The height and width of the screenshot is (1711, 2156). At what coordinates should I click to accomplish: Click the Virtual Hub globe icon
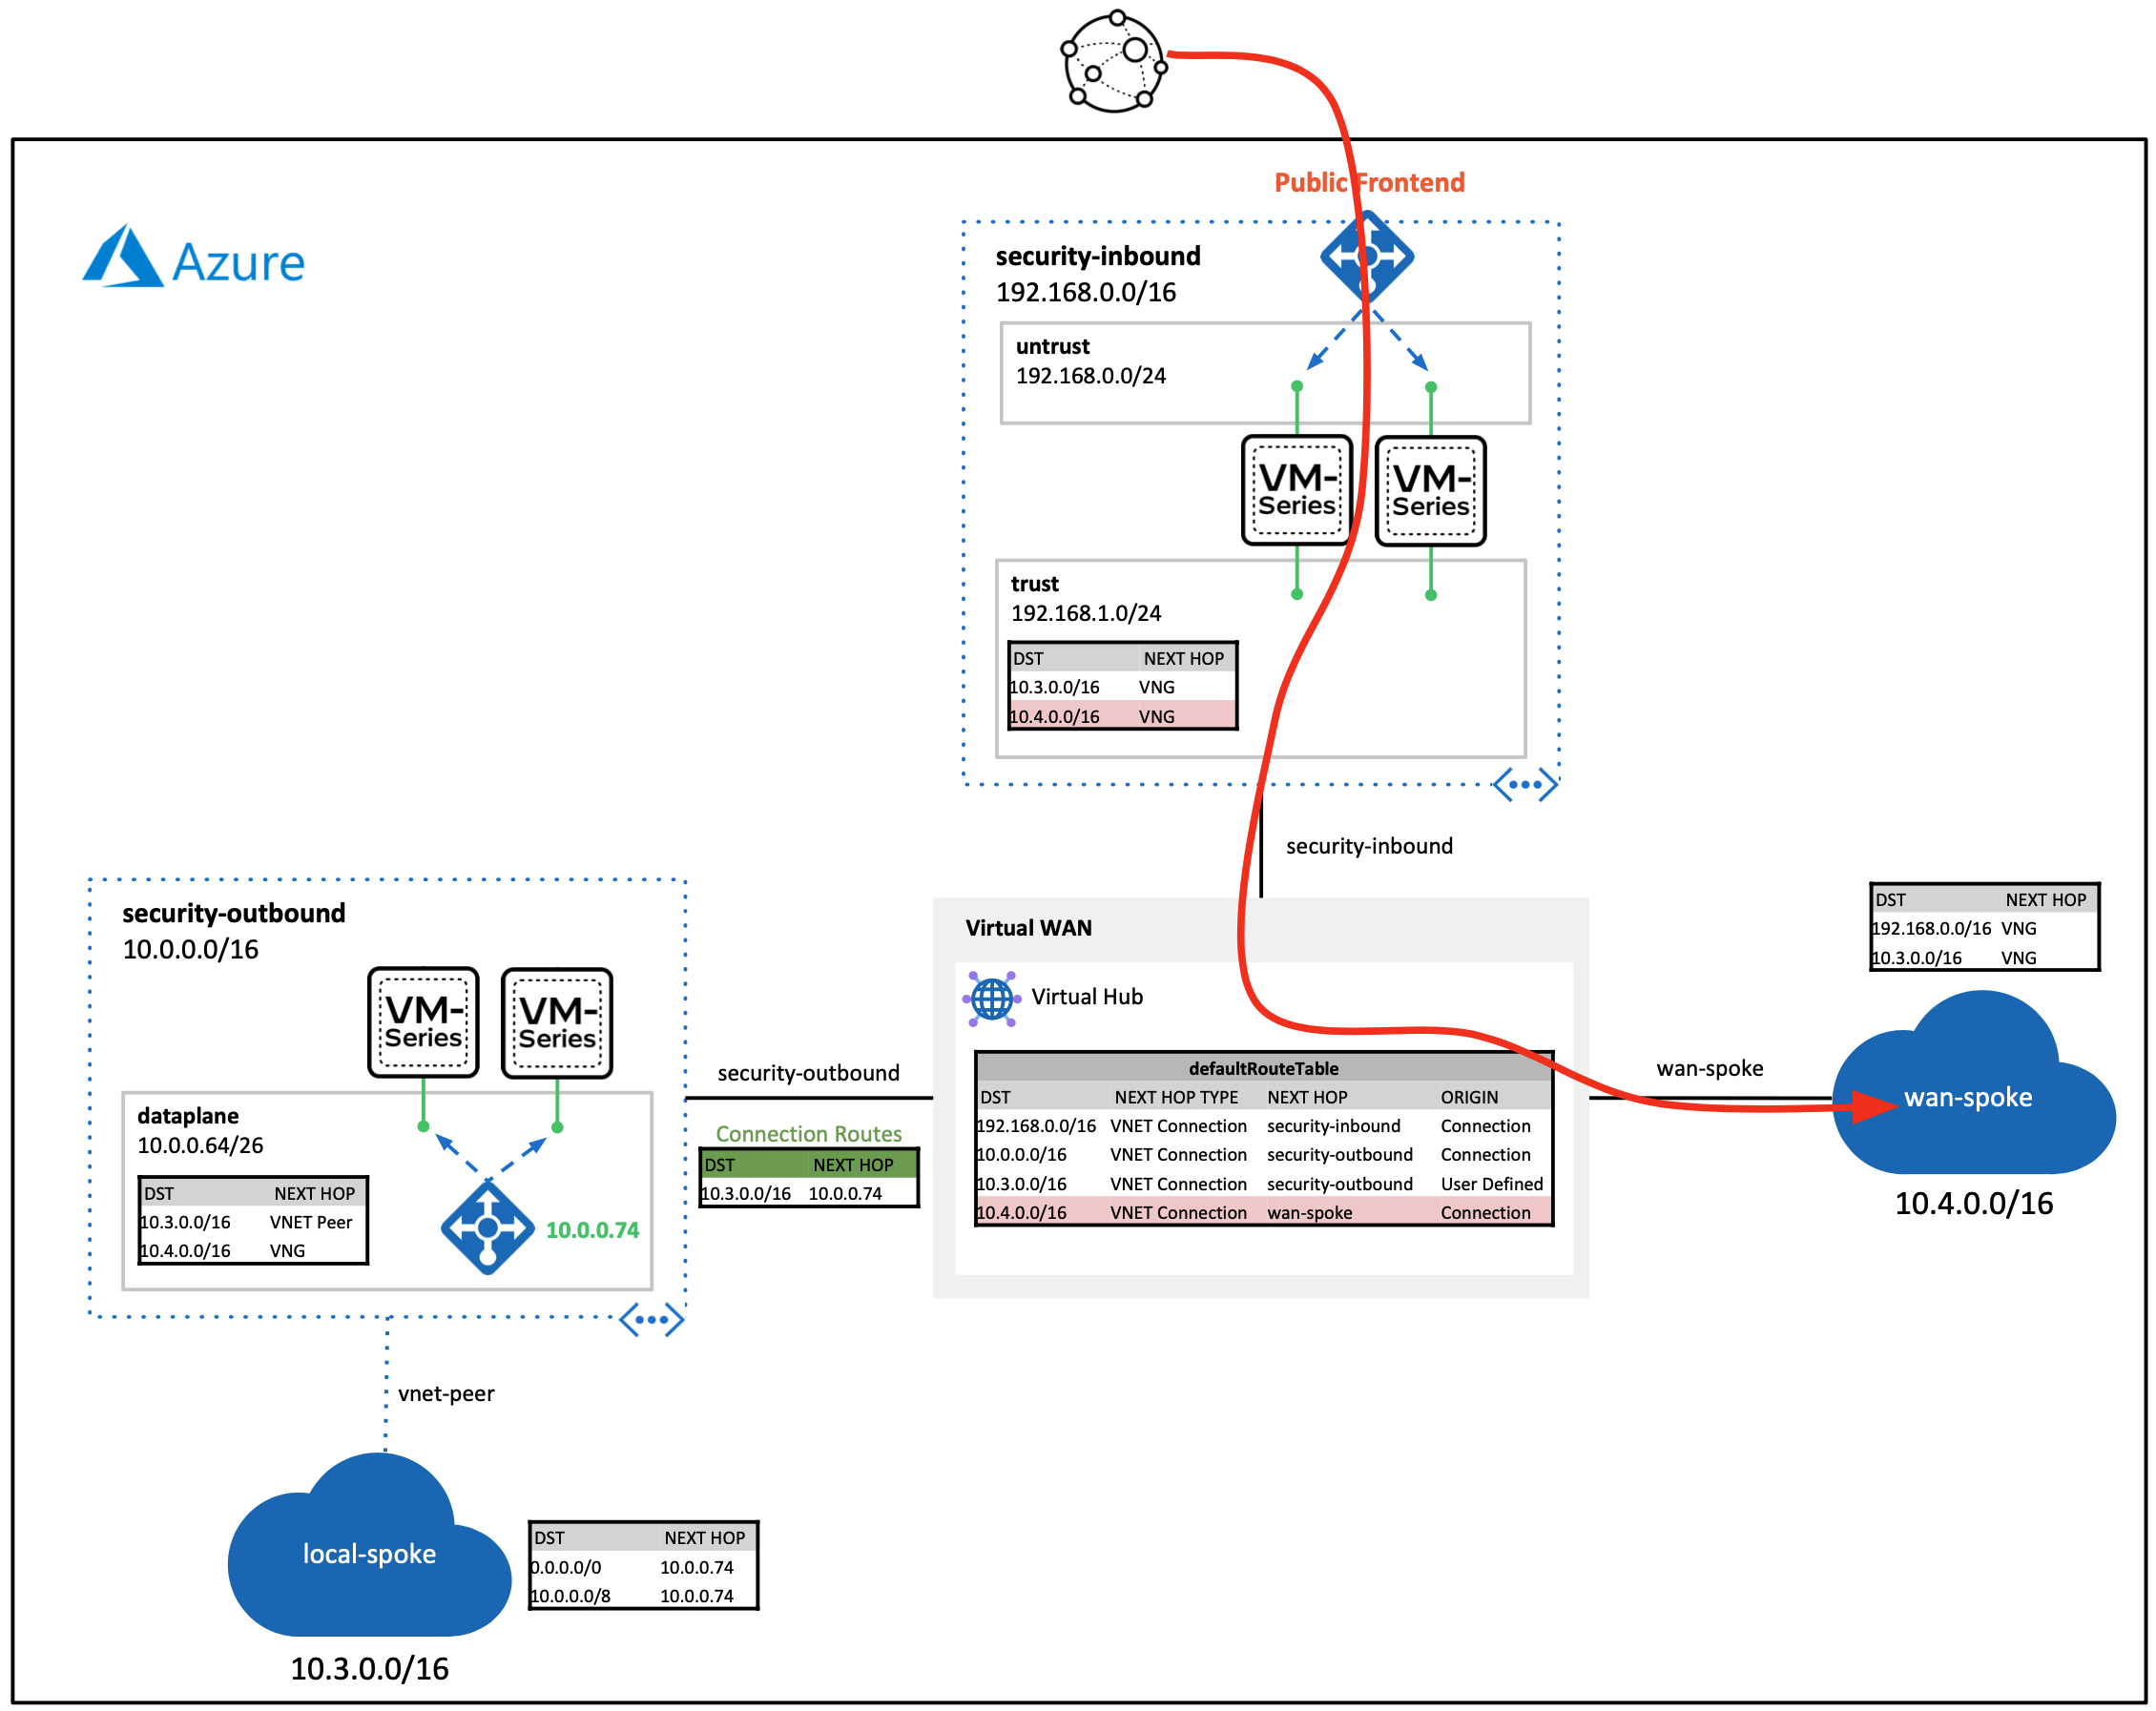(992, 998)
